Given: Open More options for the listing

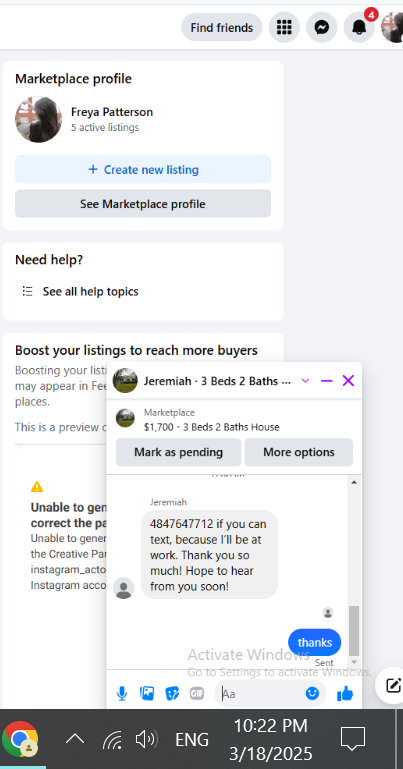Looking at the screenshot, I should pos(299,452).
